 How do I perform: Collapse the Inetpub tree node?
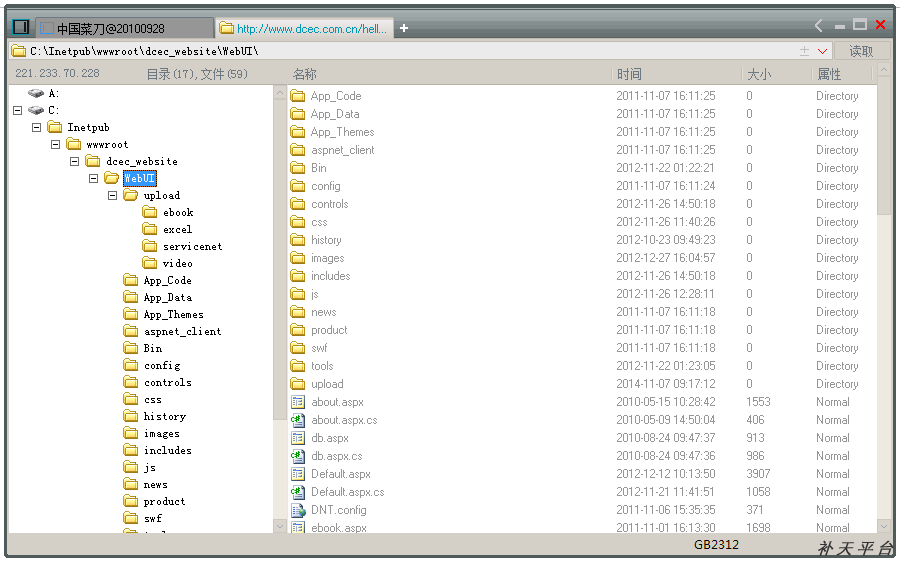37,127
